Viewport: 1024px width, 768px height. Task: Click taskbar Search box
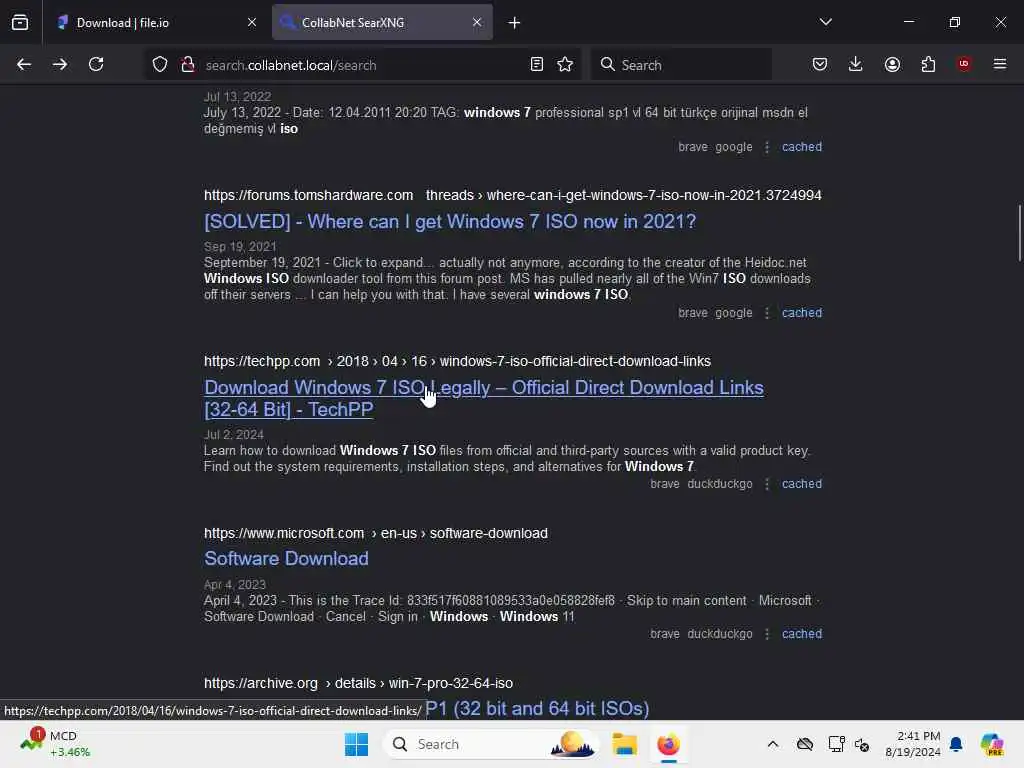pos(491,744)
